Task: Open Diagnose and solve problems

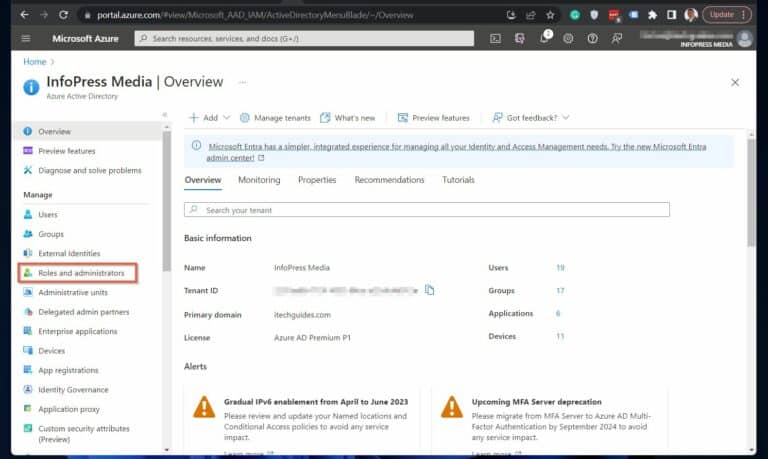Action: (x=90, y=170)
